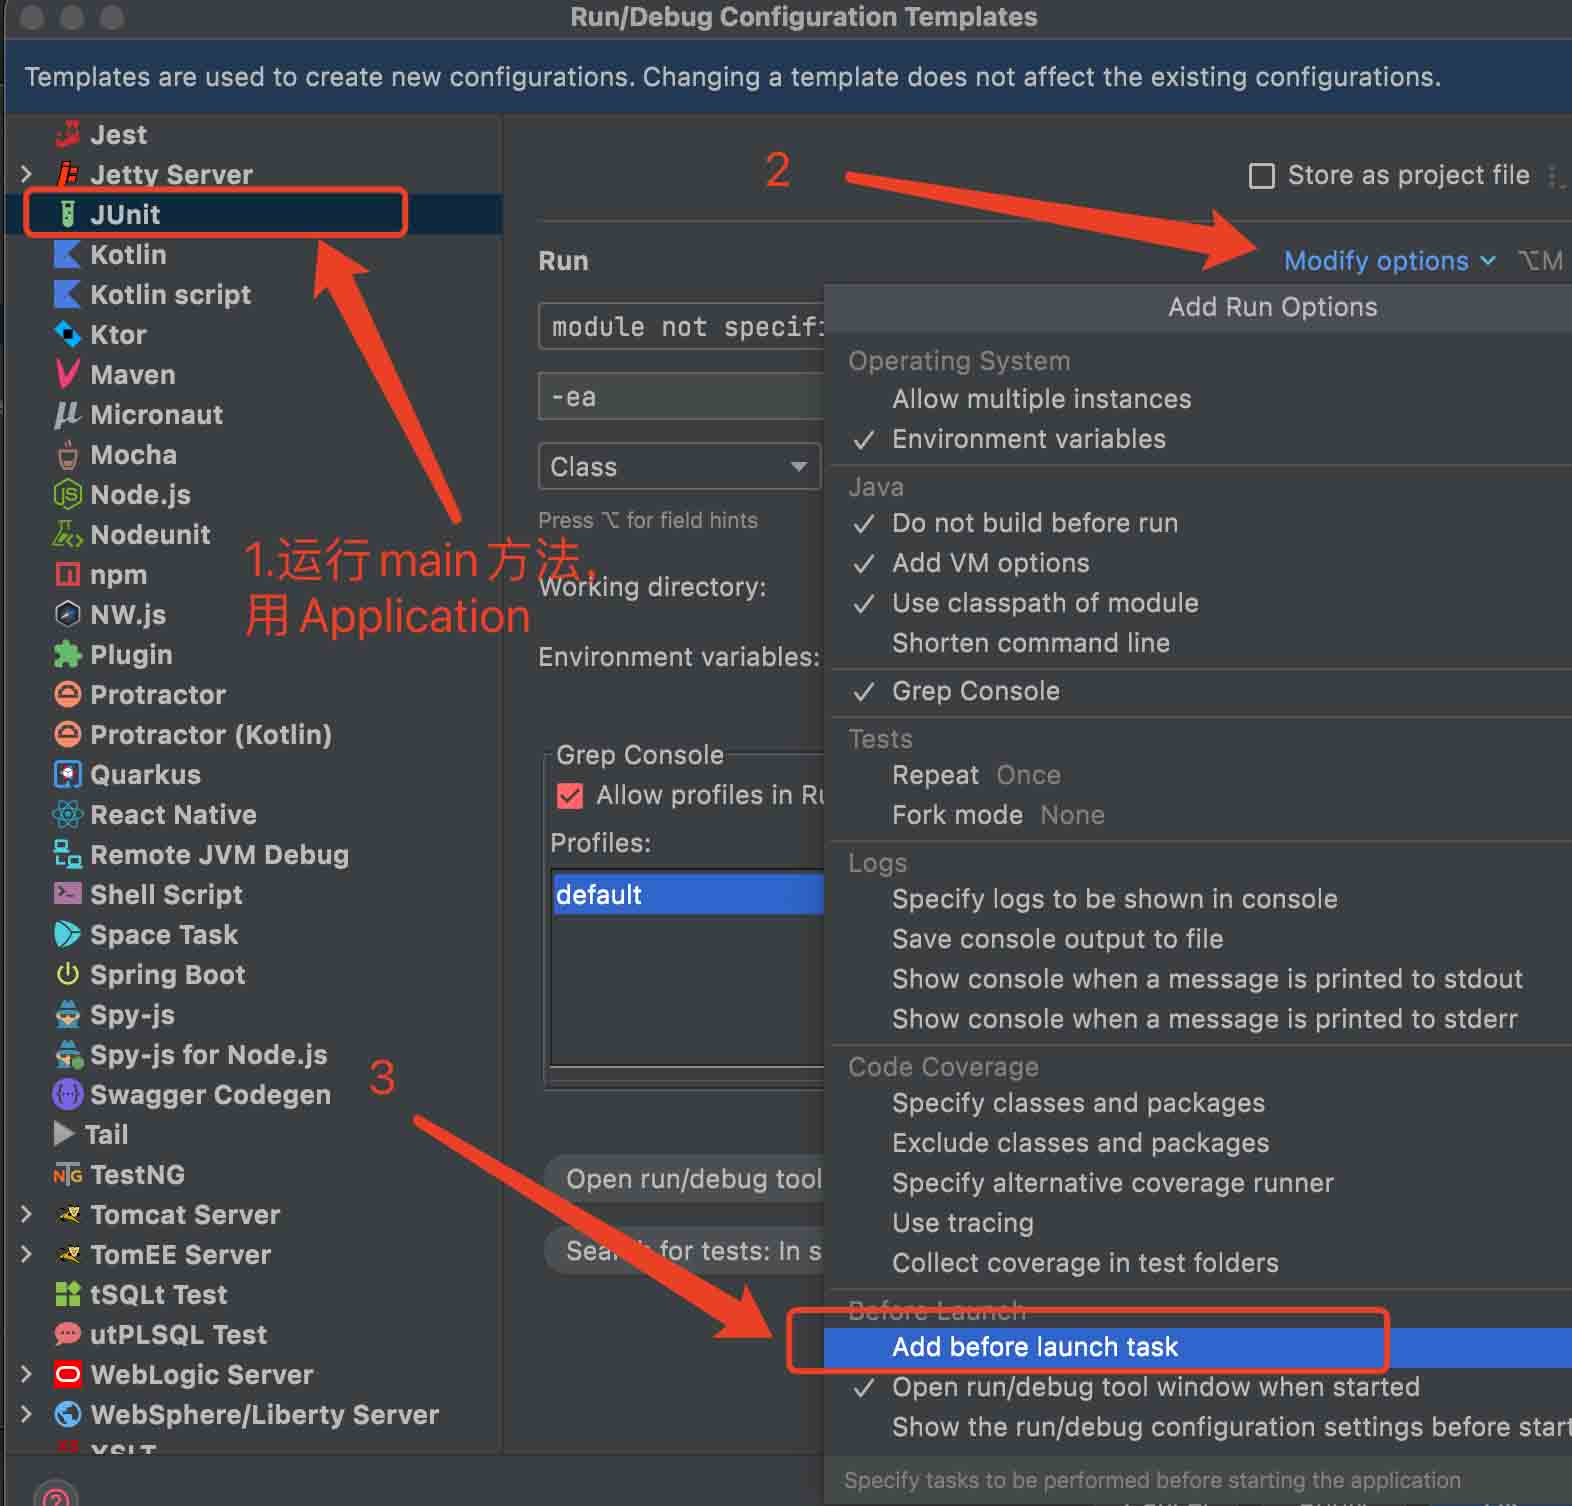The image size is (1572, 1506).
Task: Toggle Do not build before run
Action: click(1034, 523)
